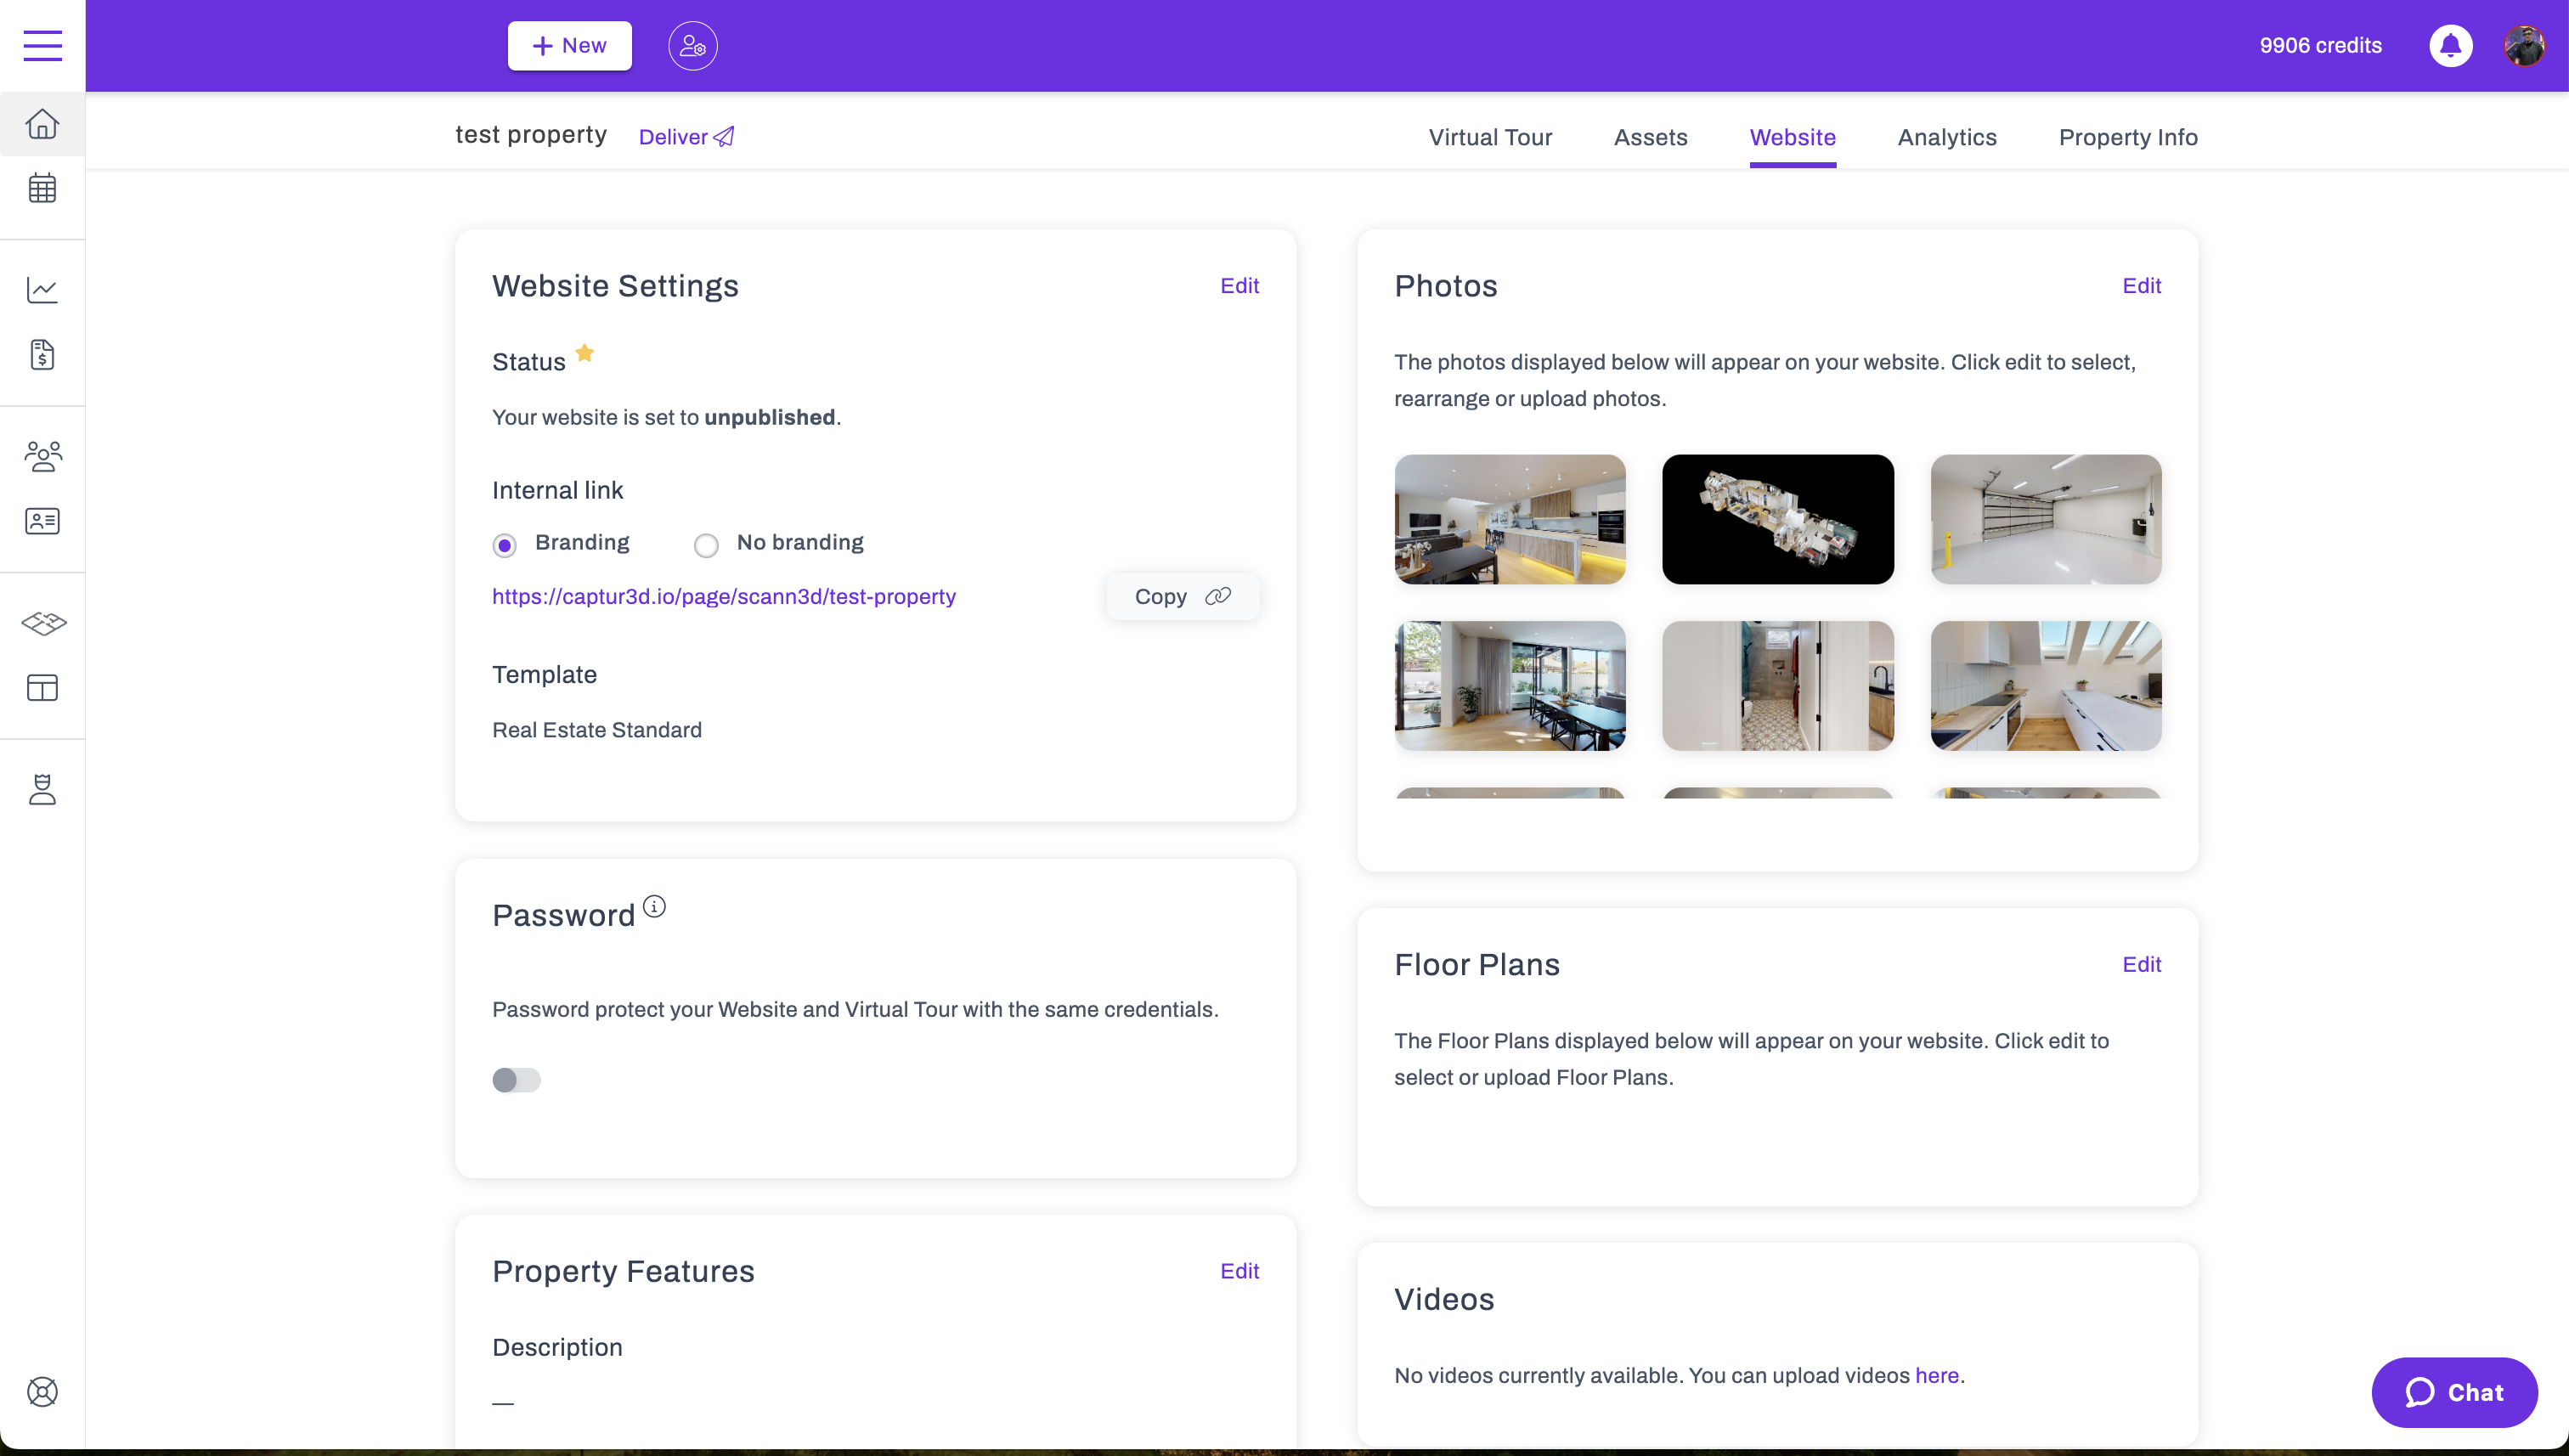Open the Chat widget
2569x1456 pixels.
coord(2454,1392)
